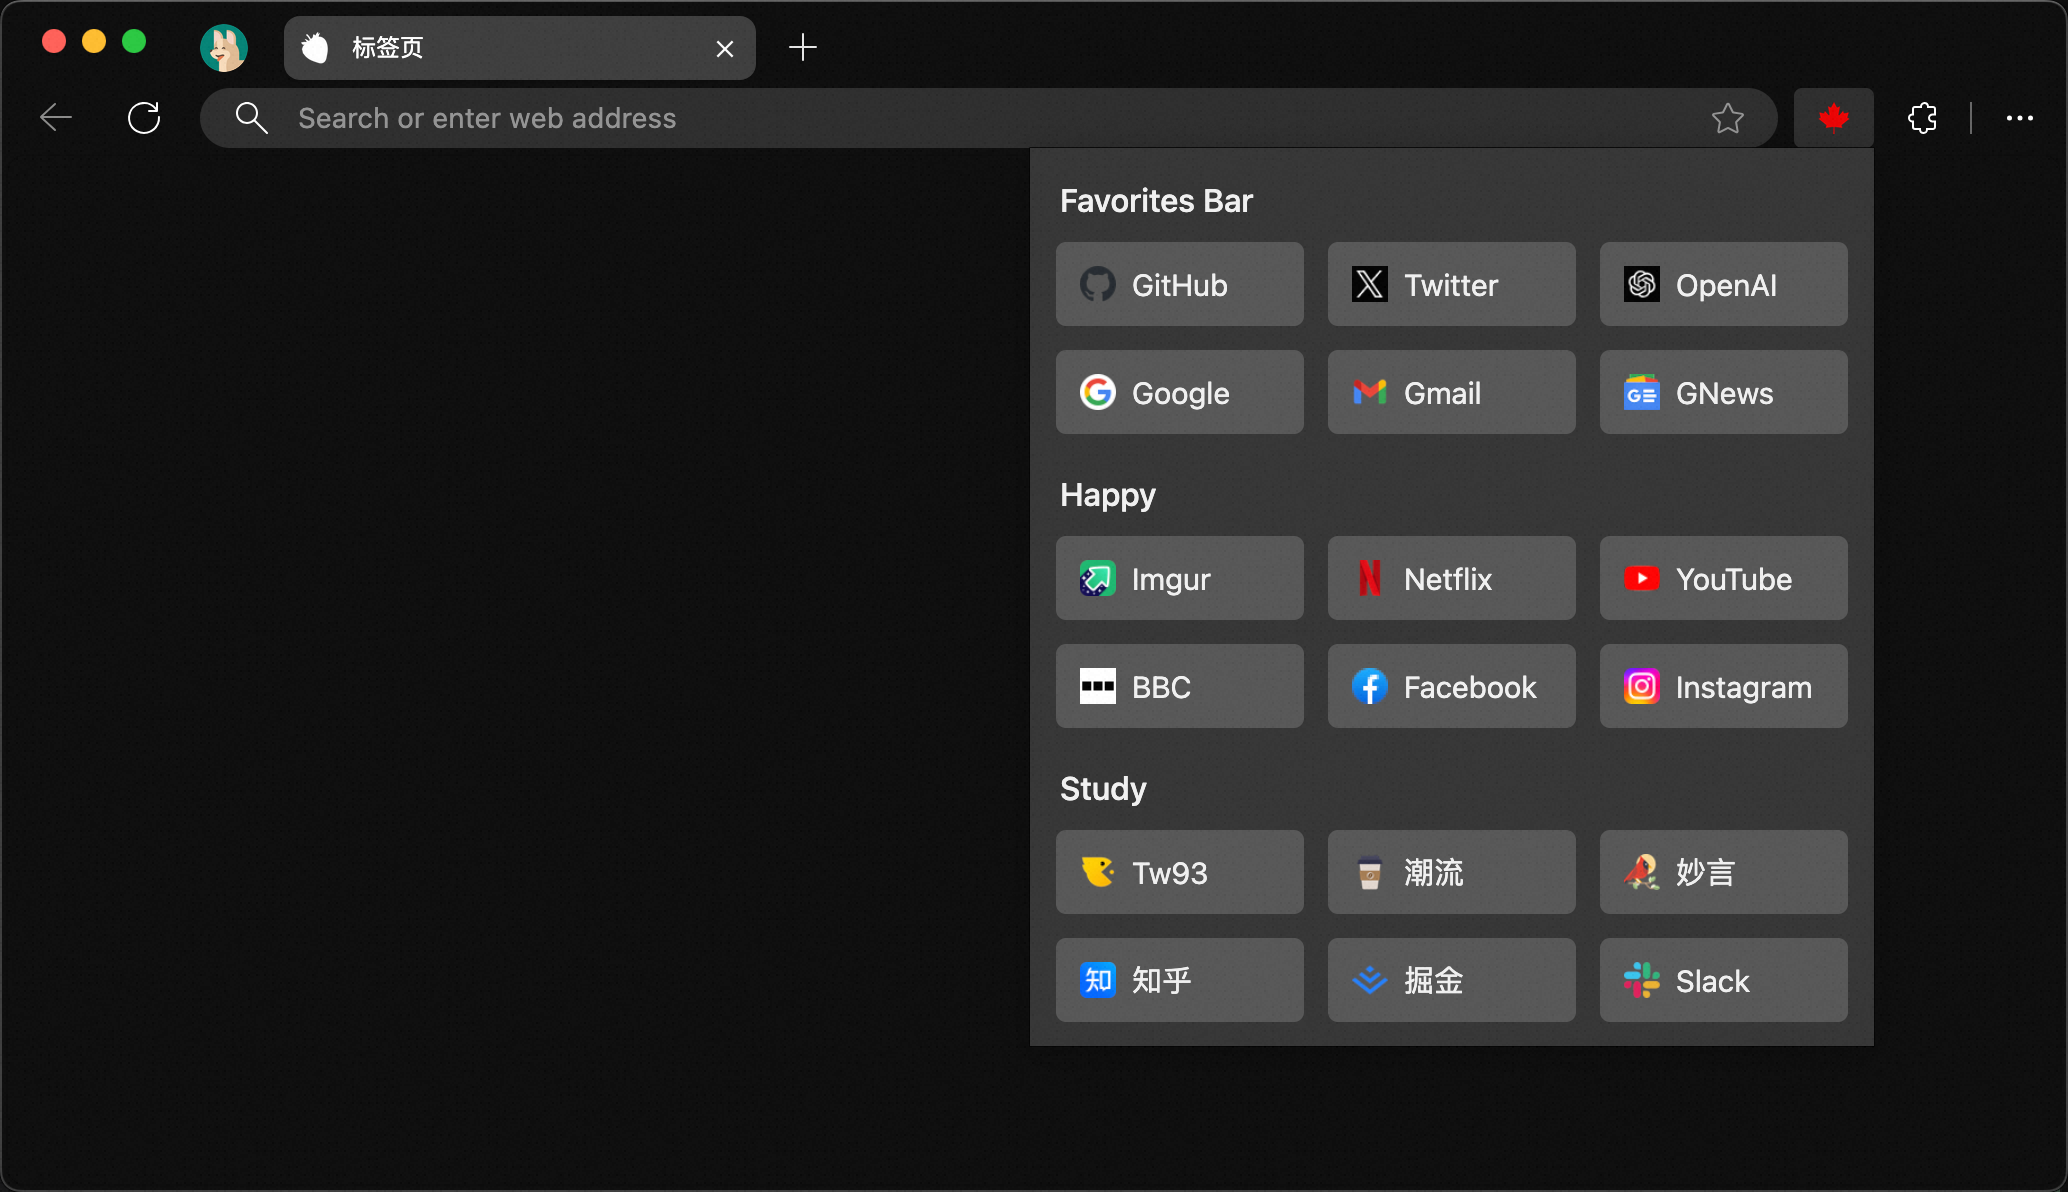Open the Gmail bookmark
Viewport: 2068px width, 1192px height.
(1451, 392)
